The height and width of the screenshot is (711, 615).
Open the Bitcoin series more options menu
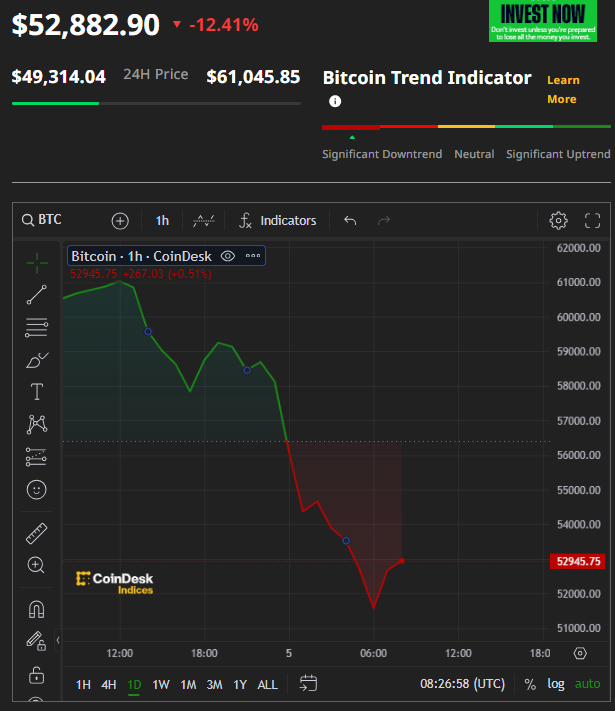point(253,256)
